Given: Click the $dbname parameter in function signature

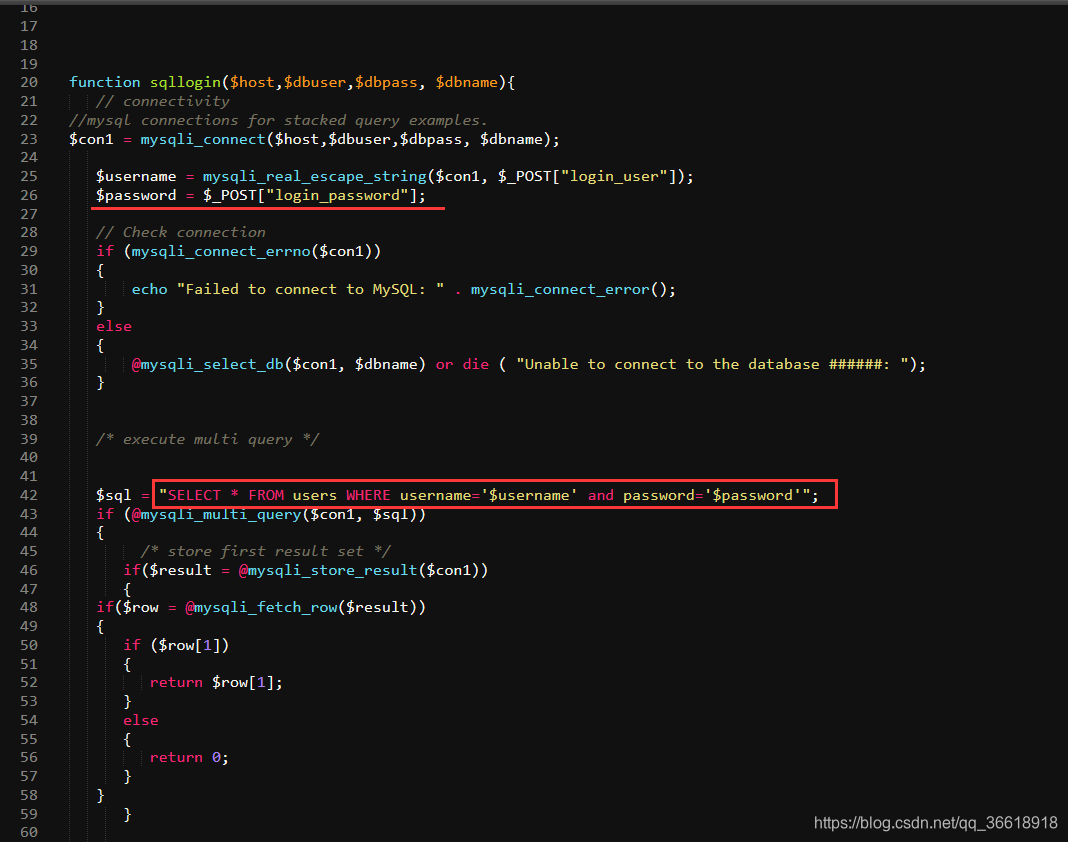Looking at the screenshot, I should click(467, 82).
